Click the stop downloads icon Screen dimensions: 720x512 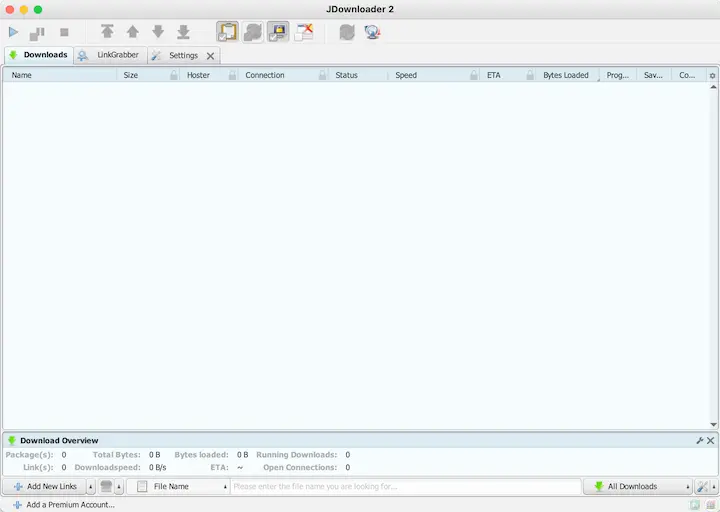click(x=64, y=32)
